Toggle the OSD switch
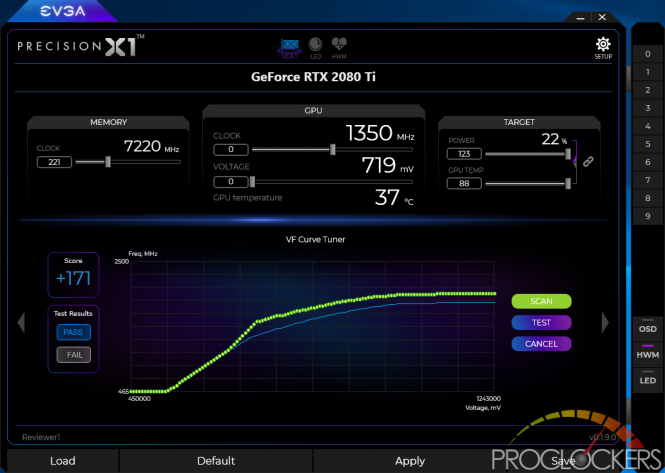Image resolution: width=665 pixels, height=473 pixels. (648, 327)
